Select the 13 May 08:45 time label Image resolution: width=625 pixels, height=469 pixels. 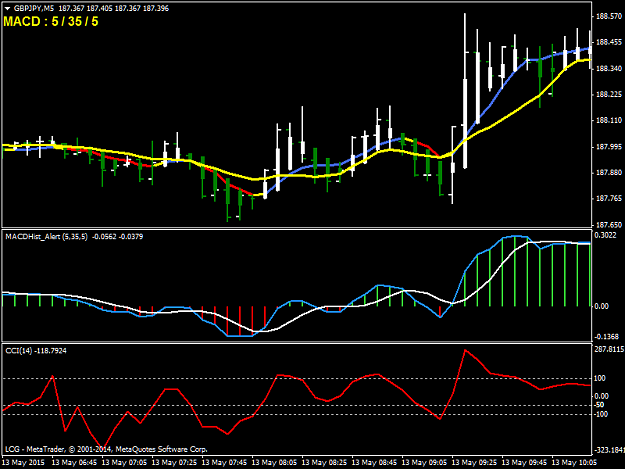pyautogui.click(x=374, y=463)
